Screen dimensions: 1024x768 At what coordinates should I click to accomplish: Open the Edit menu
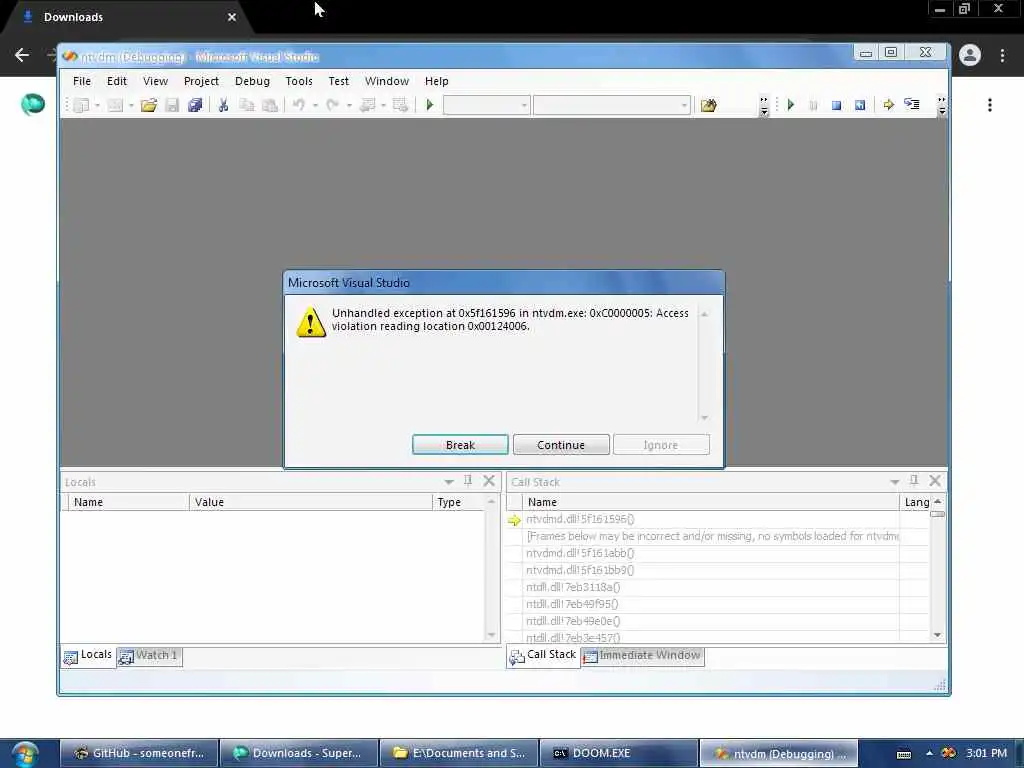coord(117,81)
